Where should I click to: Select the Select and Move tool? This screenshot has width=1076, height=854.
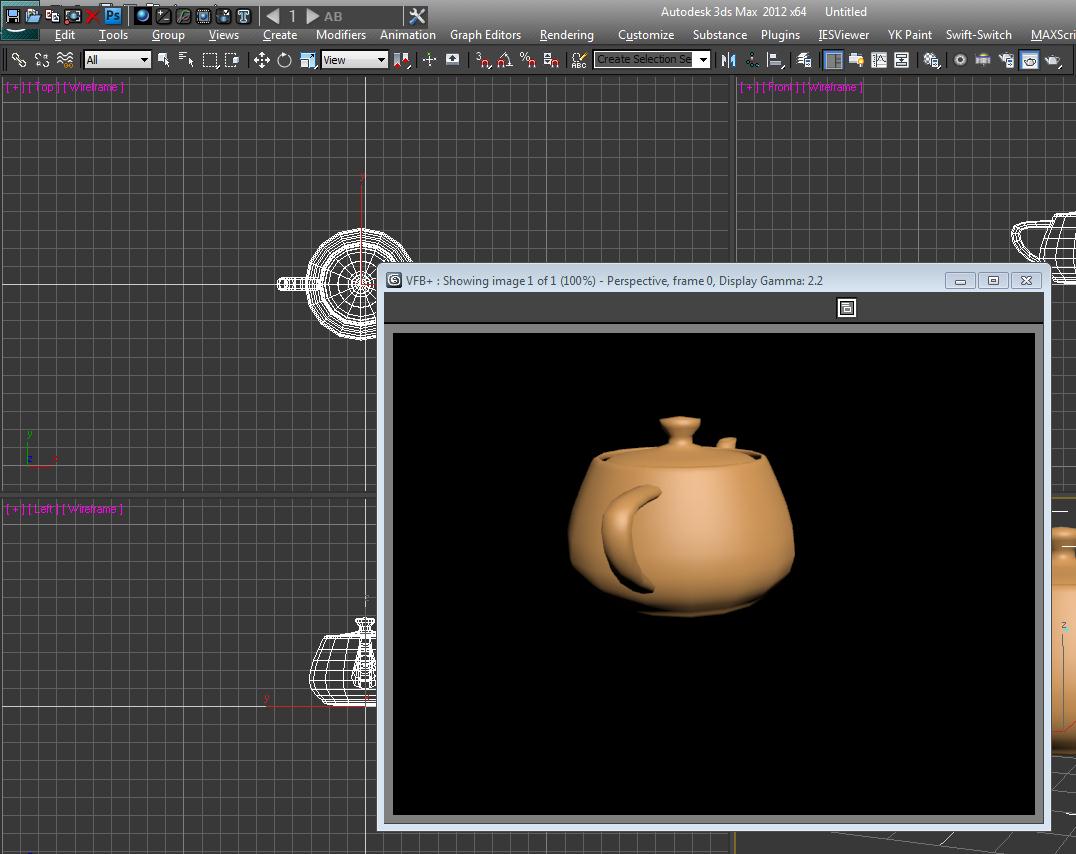[262, 60]
